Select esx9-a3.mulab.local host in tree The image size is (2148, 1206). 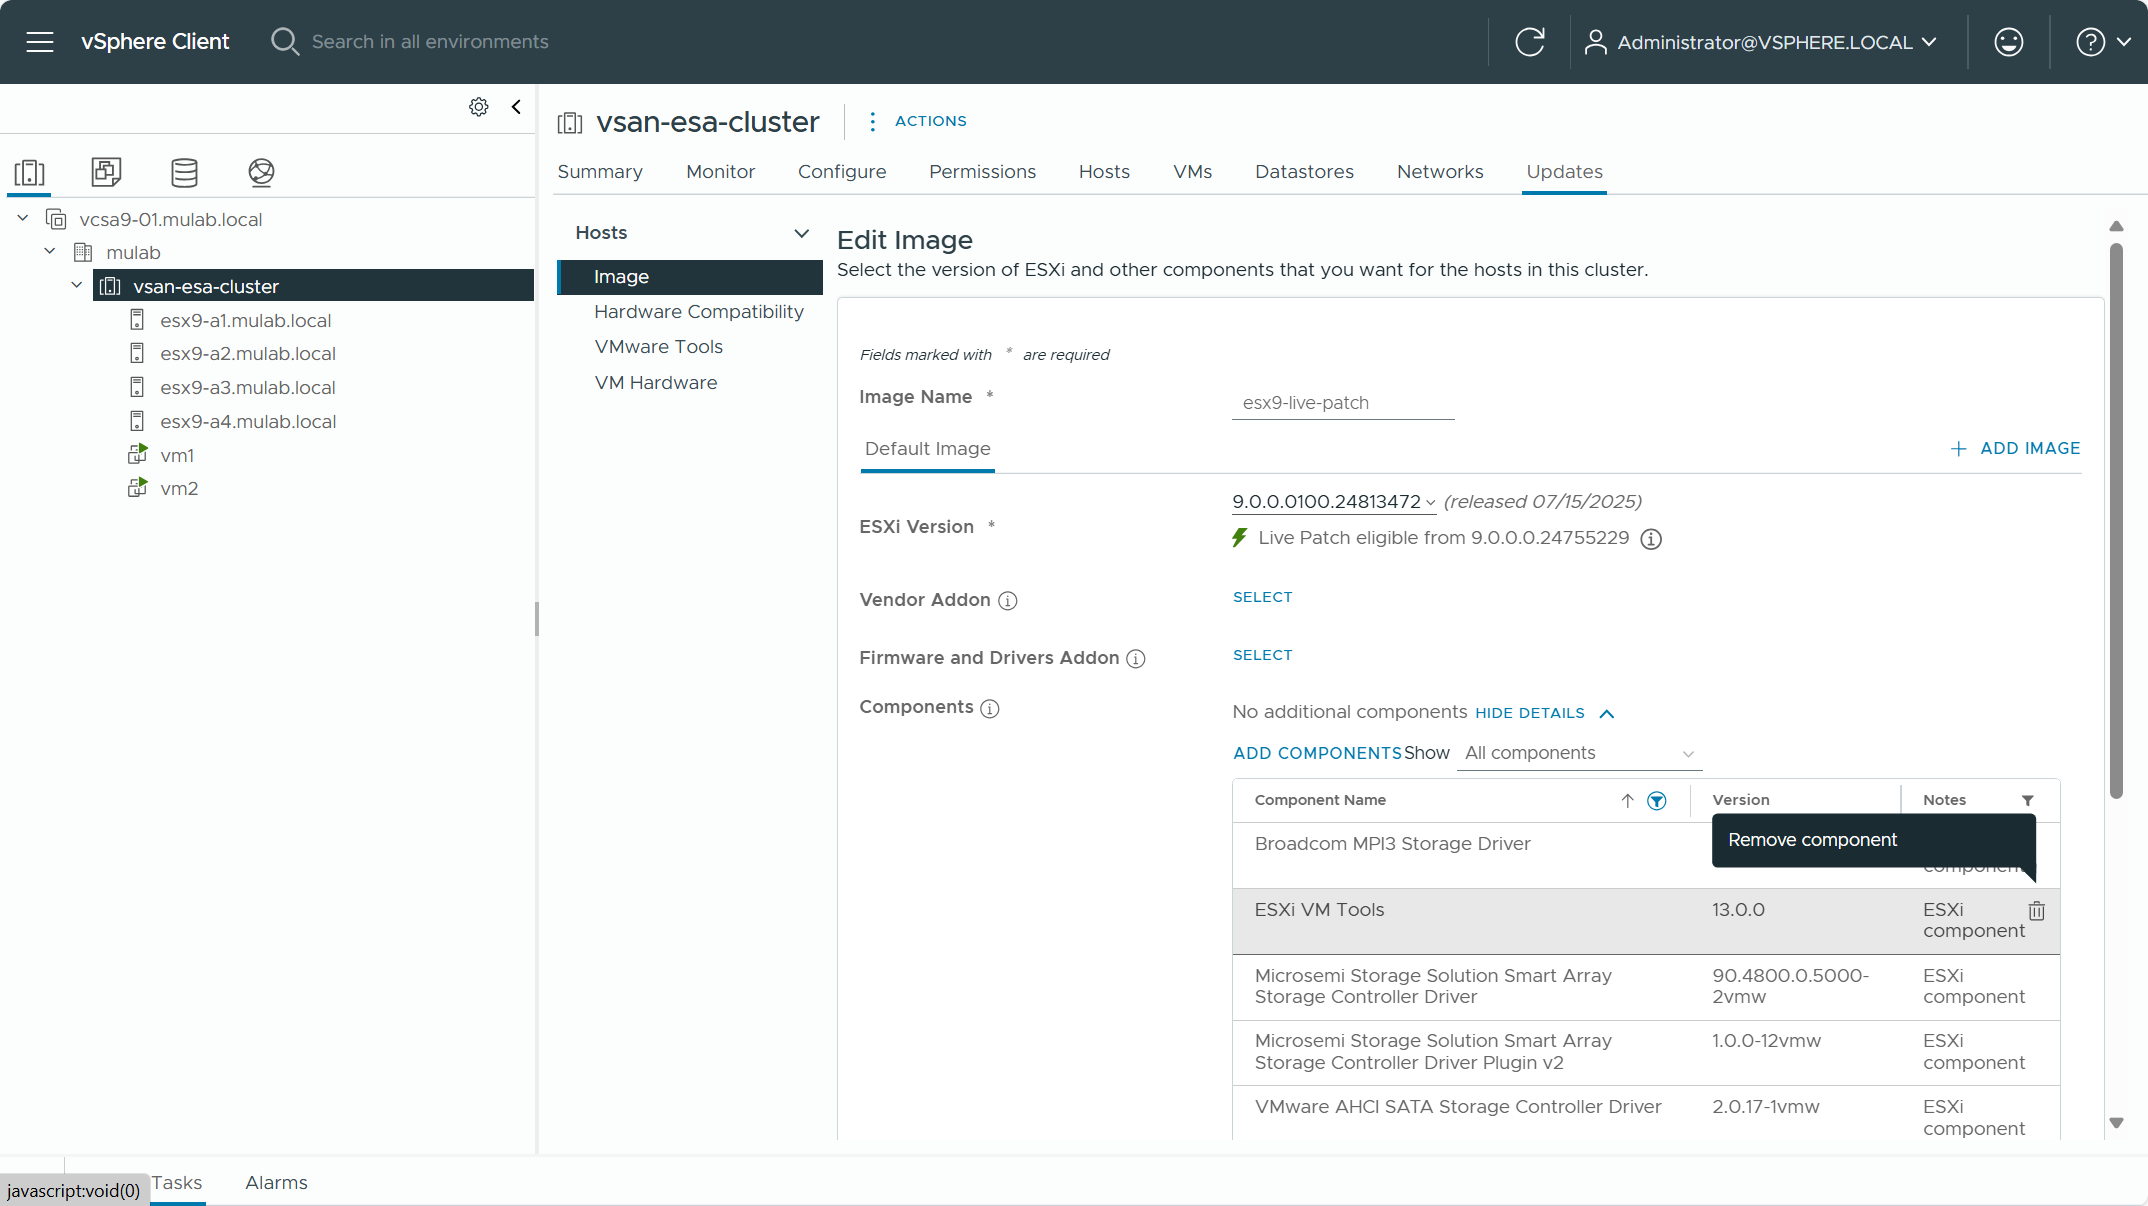point(247,388)
